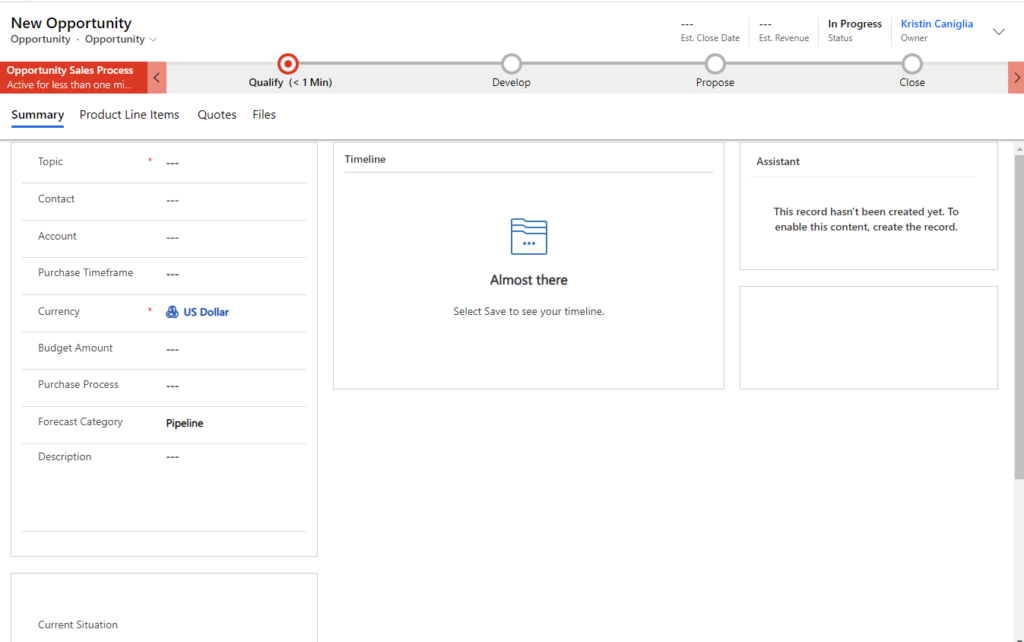
Task: Click the US Dollar currency link
Action: click(x=206, y=312)
